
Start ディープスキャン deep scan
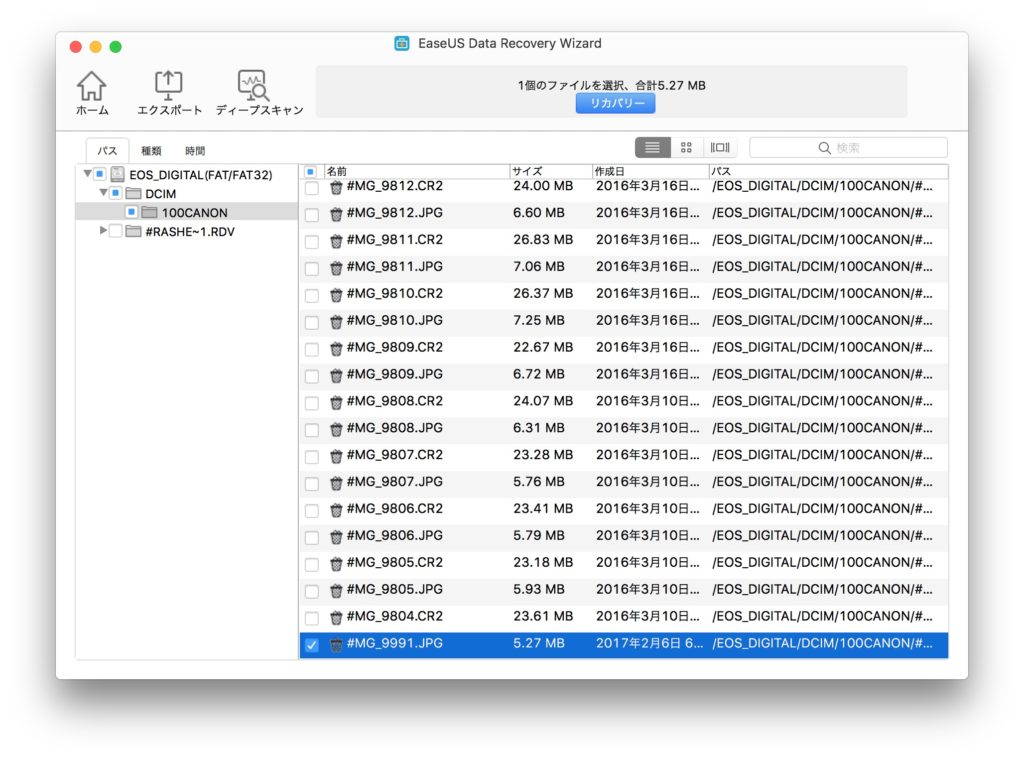pos(259,93)
